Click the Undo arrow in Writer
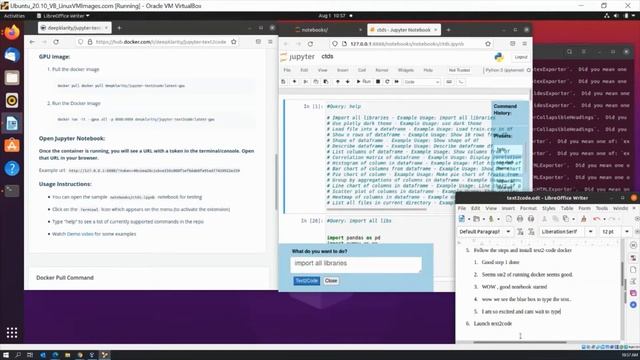 point(596,219)
